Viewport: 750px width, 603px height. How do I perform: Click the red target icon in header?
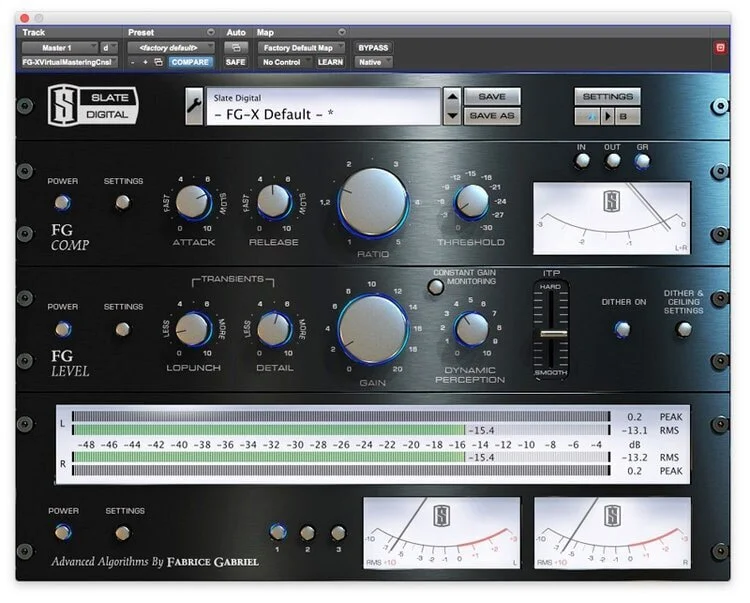(x=720, y=47)
